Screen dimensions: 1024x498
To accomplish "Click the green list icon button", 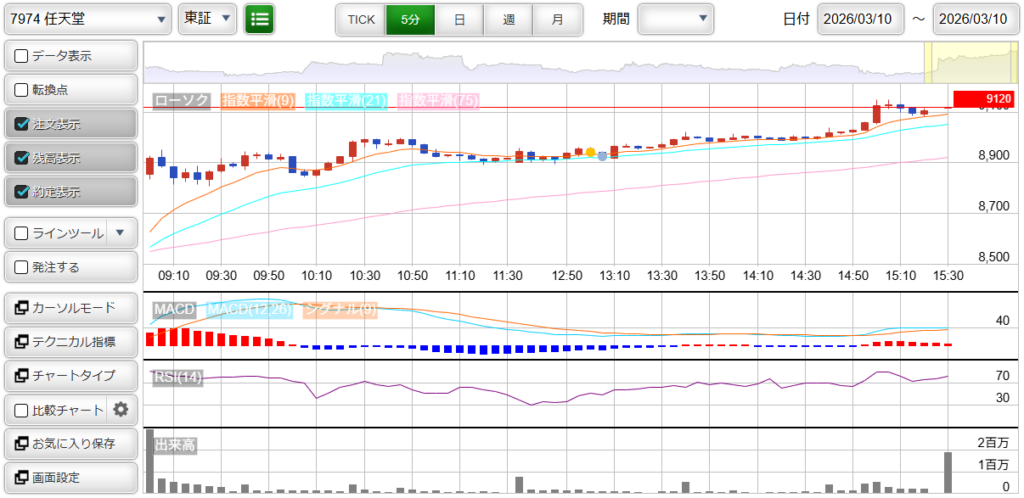I will pyautogui.click(x=259, y=19).
